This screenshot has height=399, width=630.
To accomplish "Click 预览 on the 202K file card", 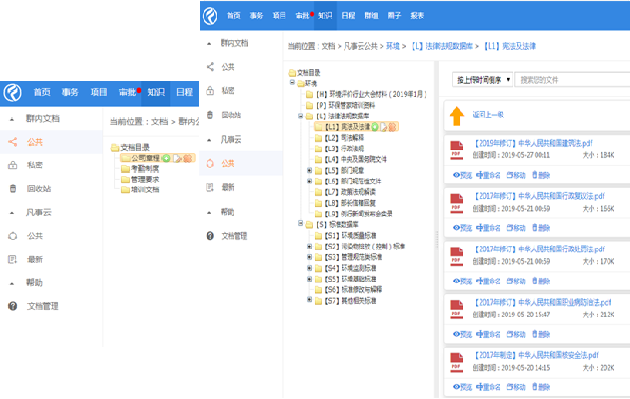I will pos(462,387).
